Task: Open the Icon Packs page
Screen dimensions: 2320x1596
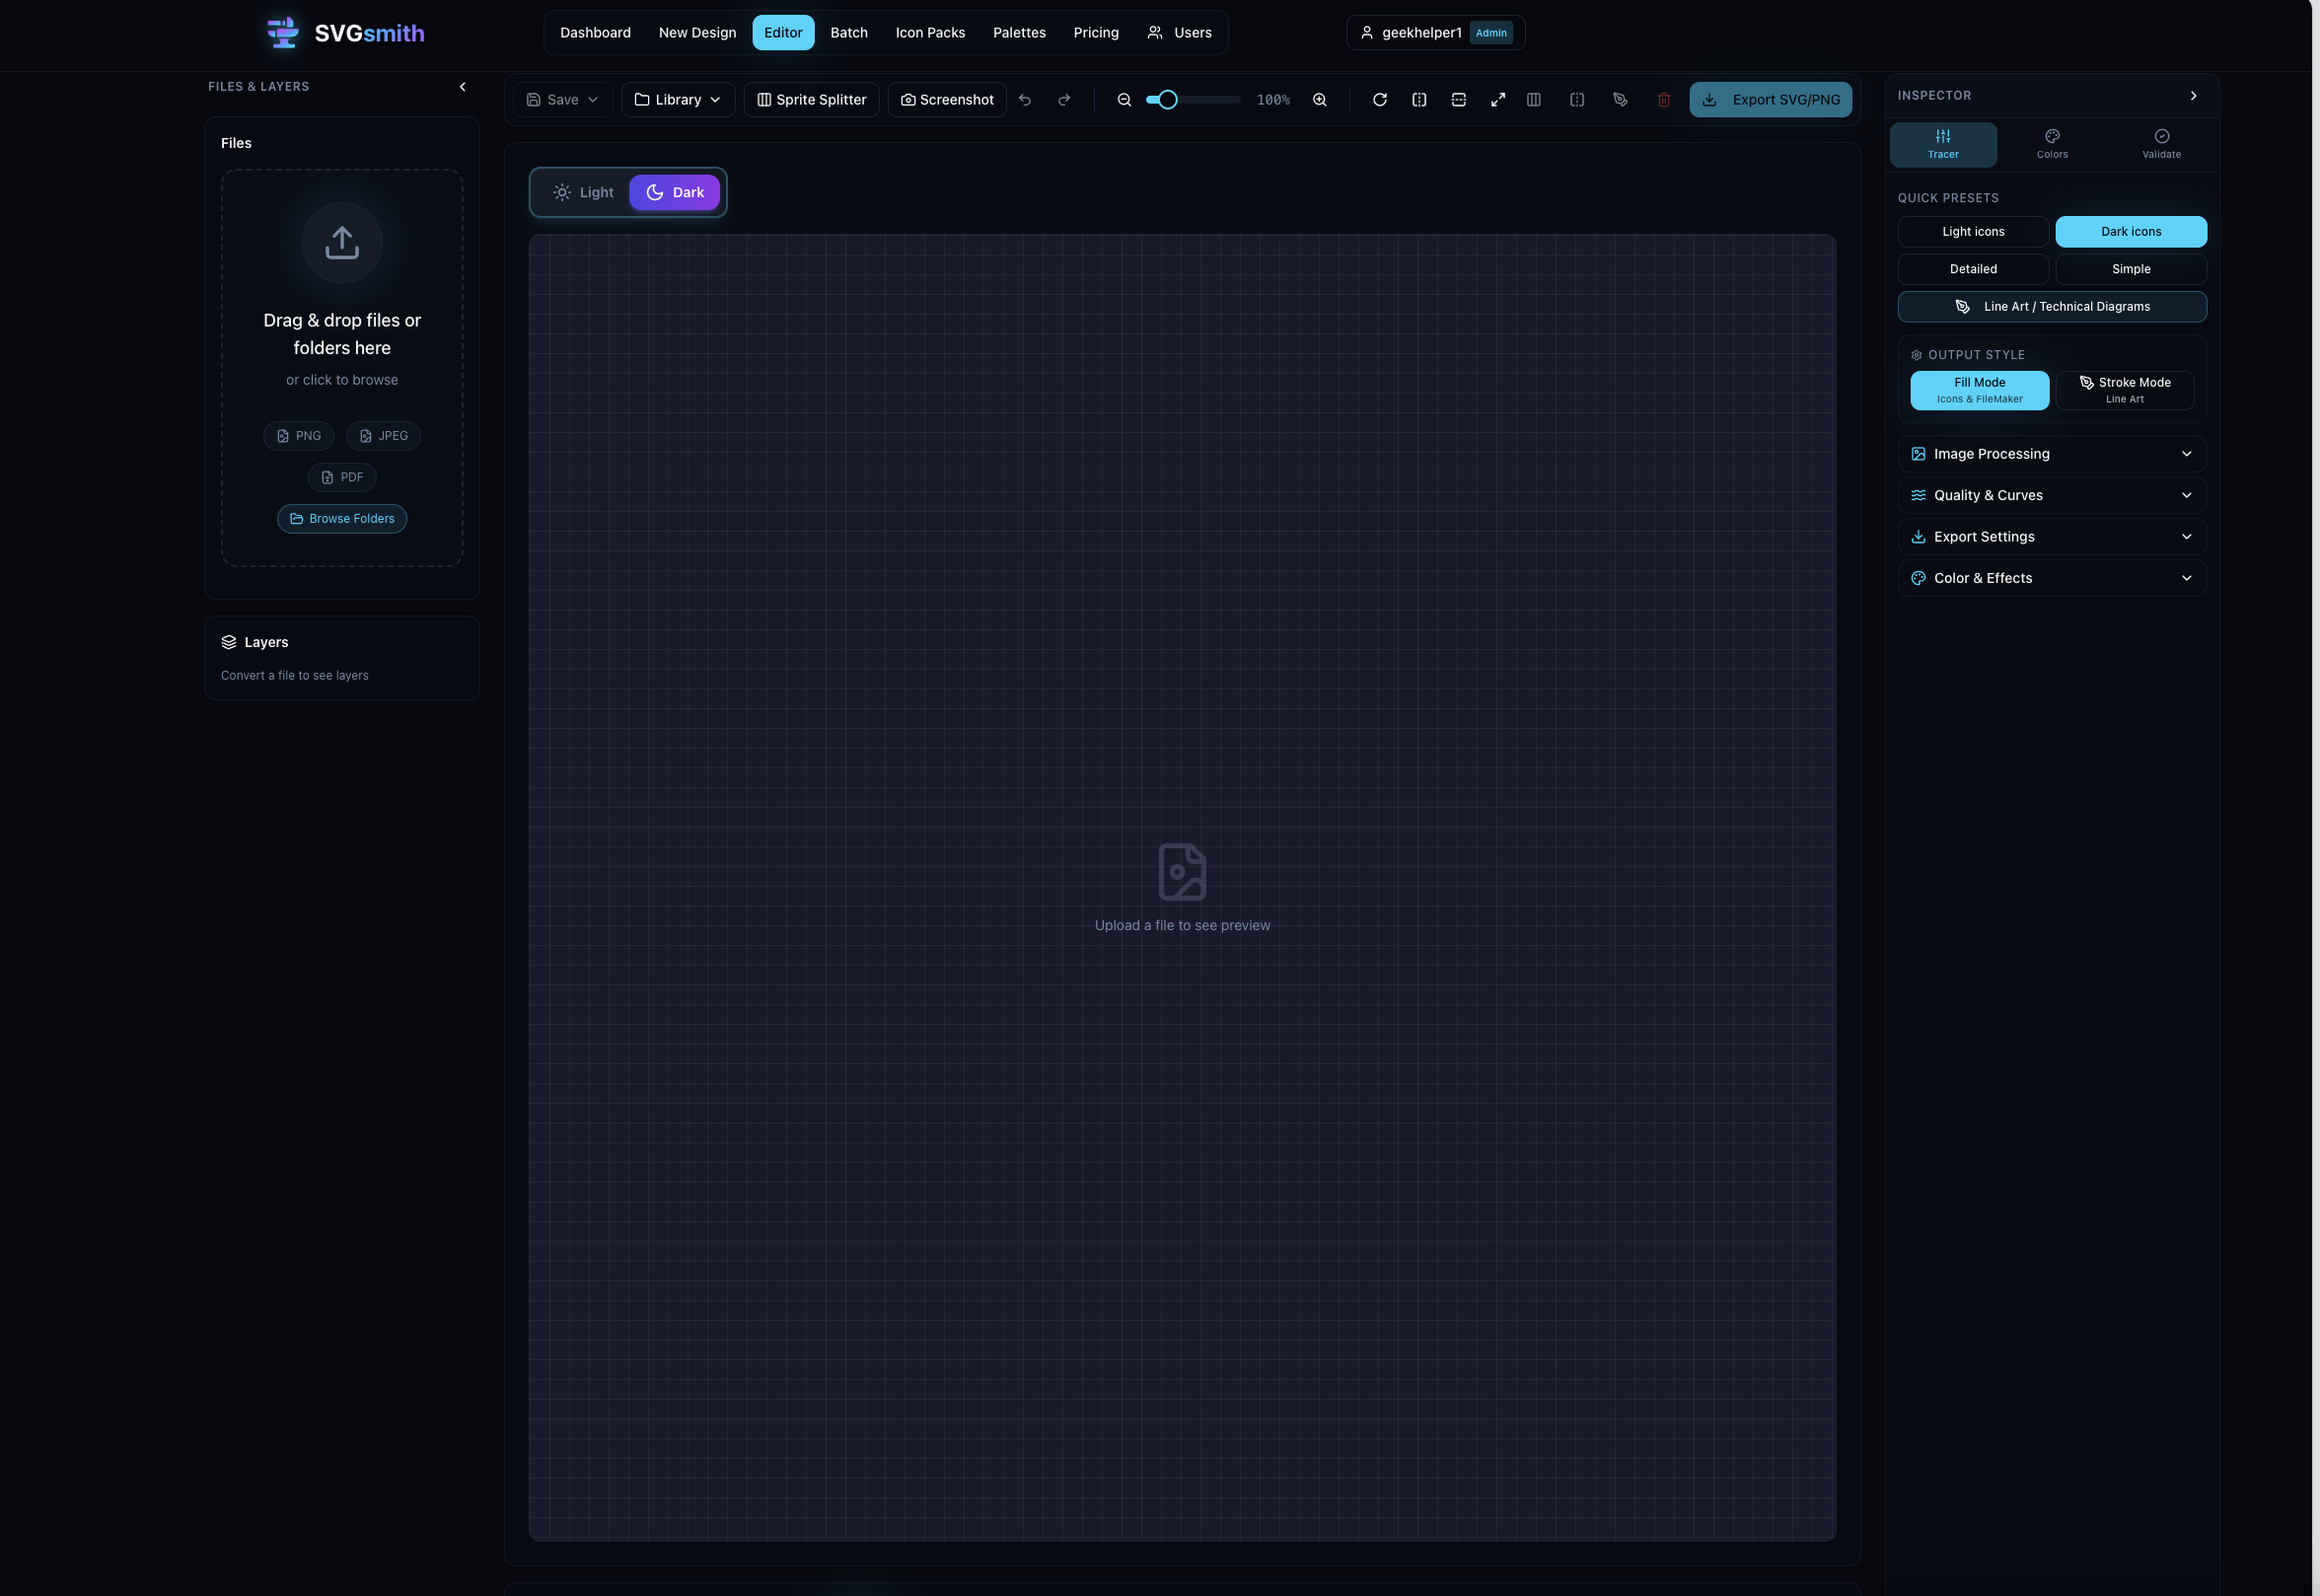Action: (x=930, y=33)
